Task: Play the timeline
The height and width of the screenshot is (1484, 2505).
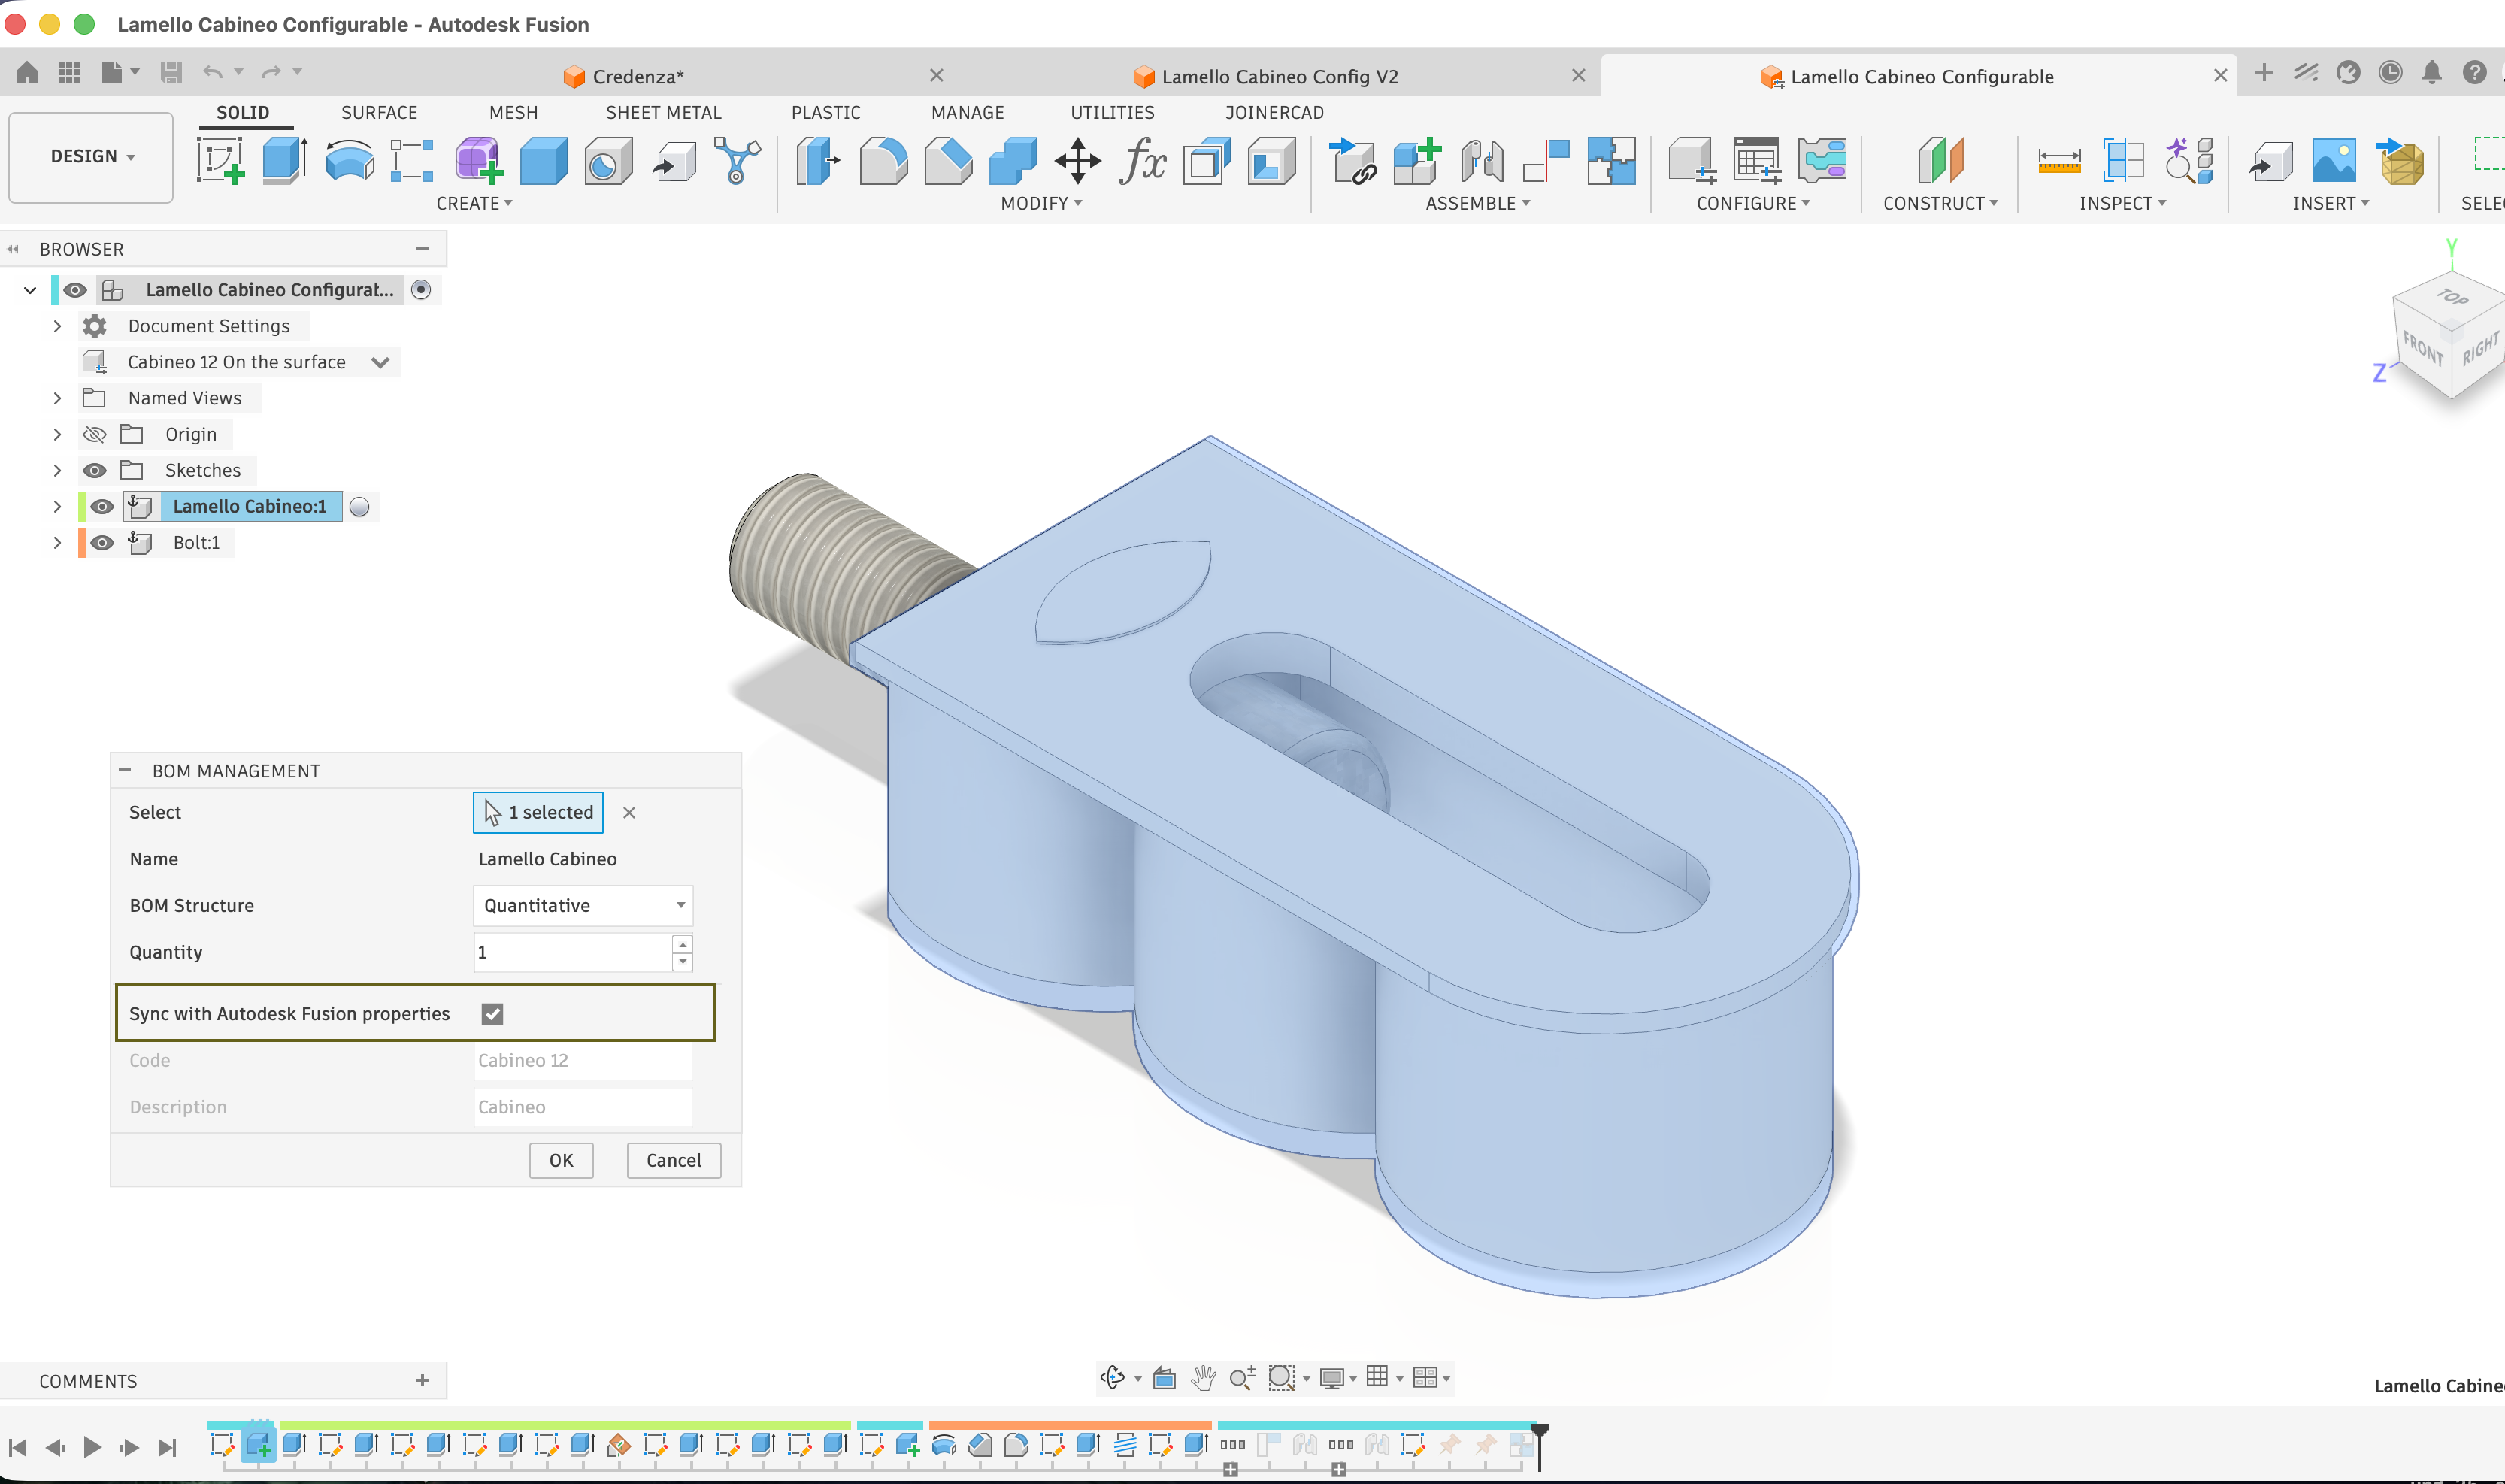Action: click(x=92, y=1447)
